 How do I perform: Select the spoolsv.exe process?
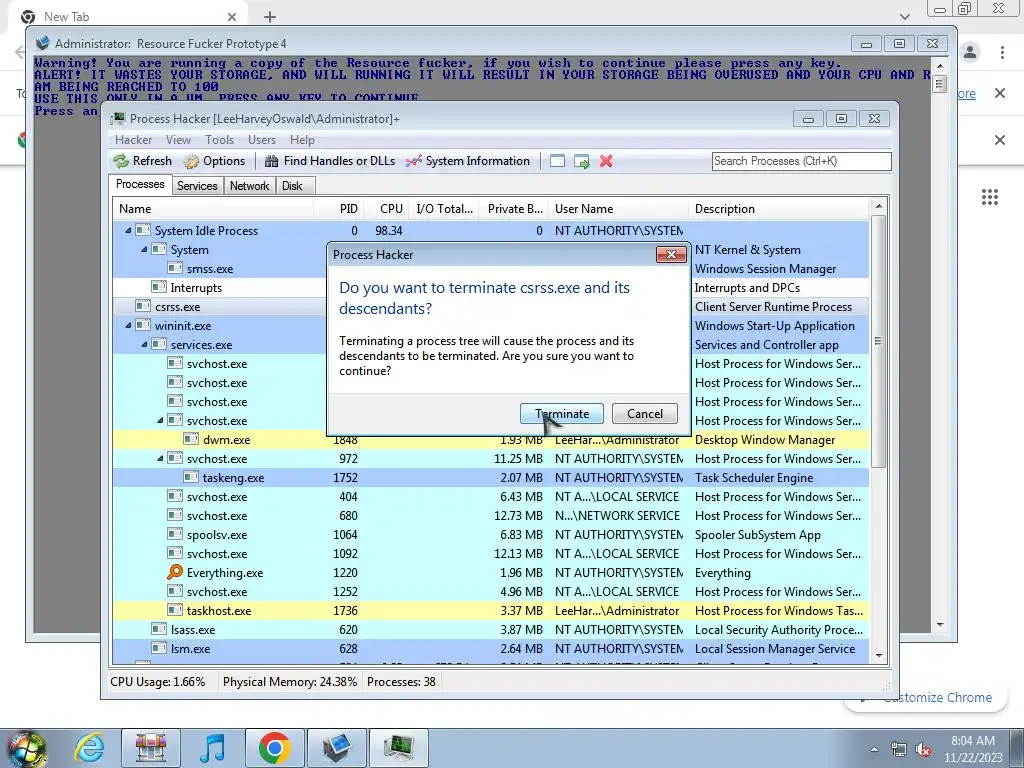click(490, 534)
